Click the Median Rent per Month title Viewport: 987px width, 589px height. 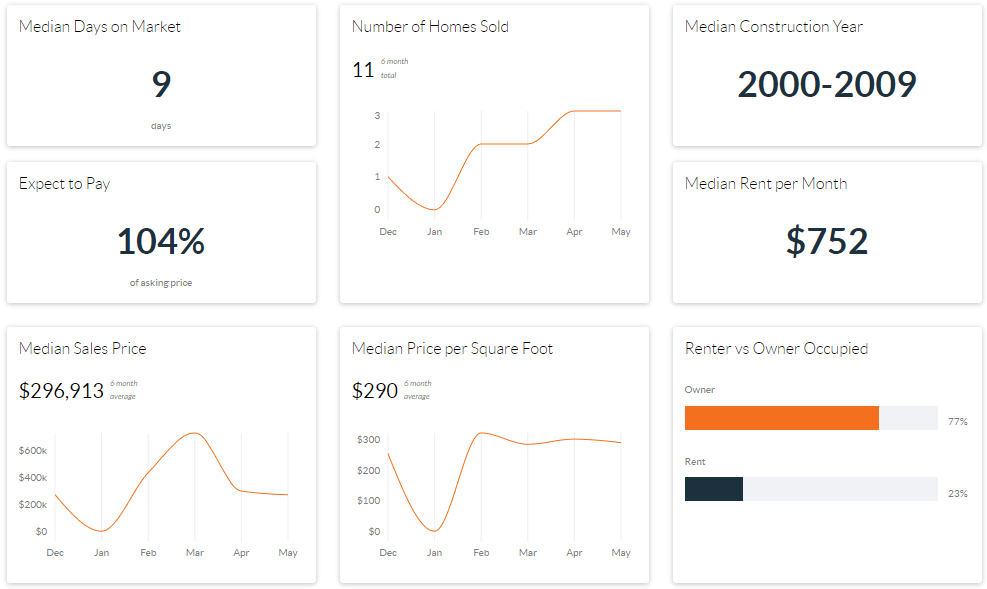tap(765, 184)
